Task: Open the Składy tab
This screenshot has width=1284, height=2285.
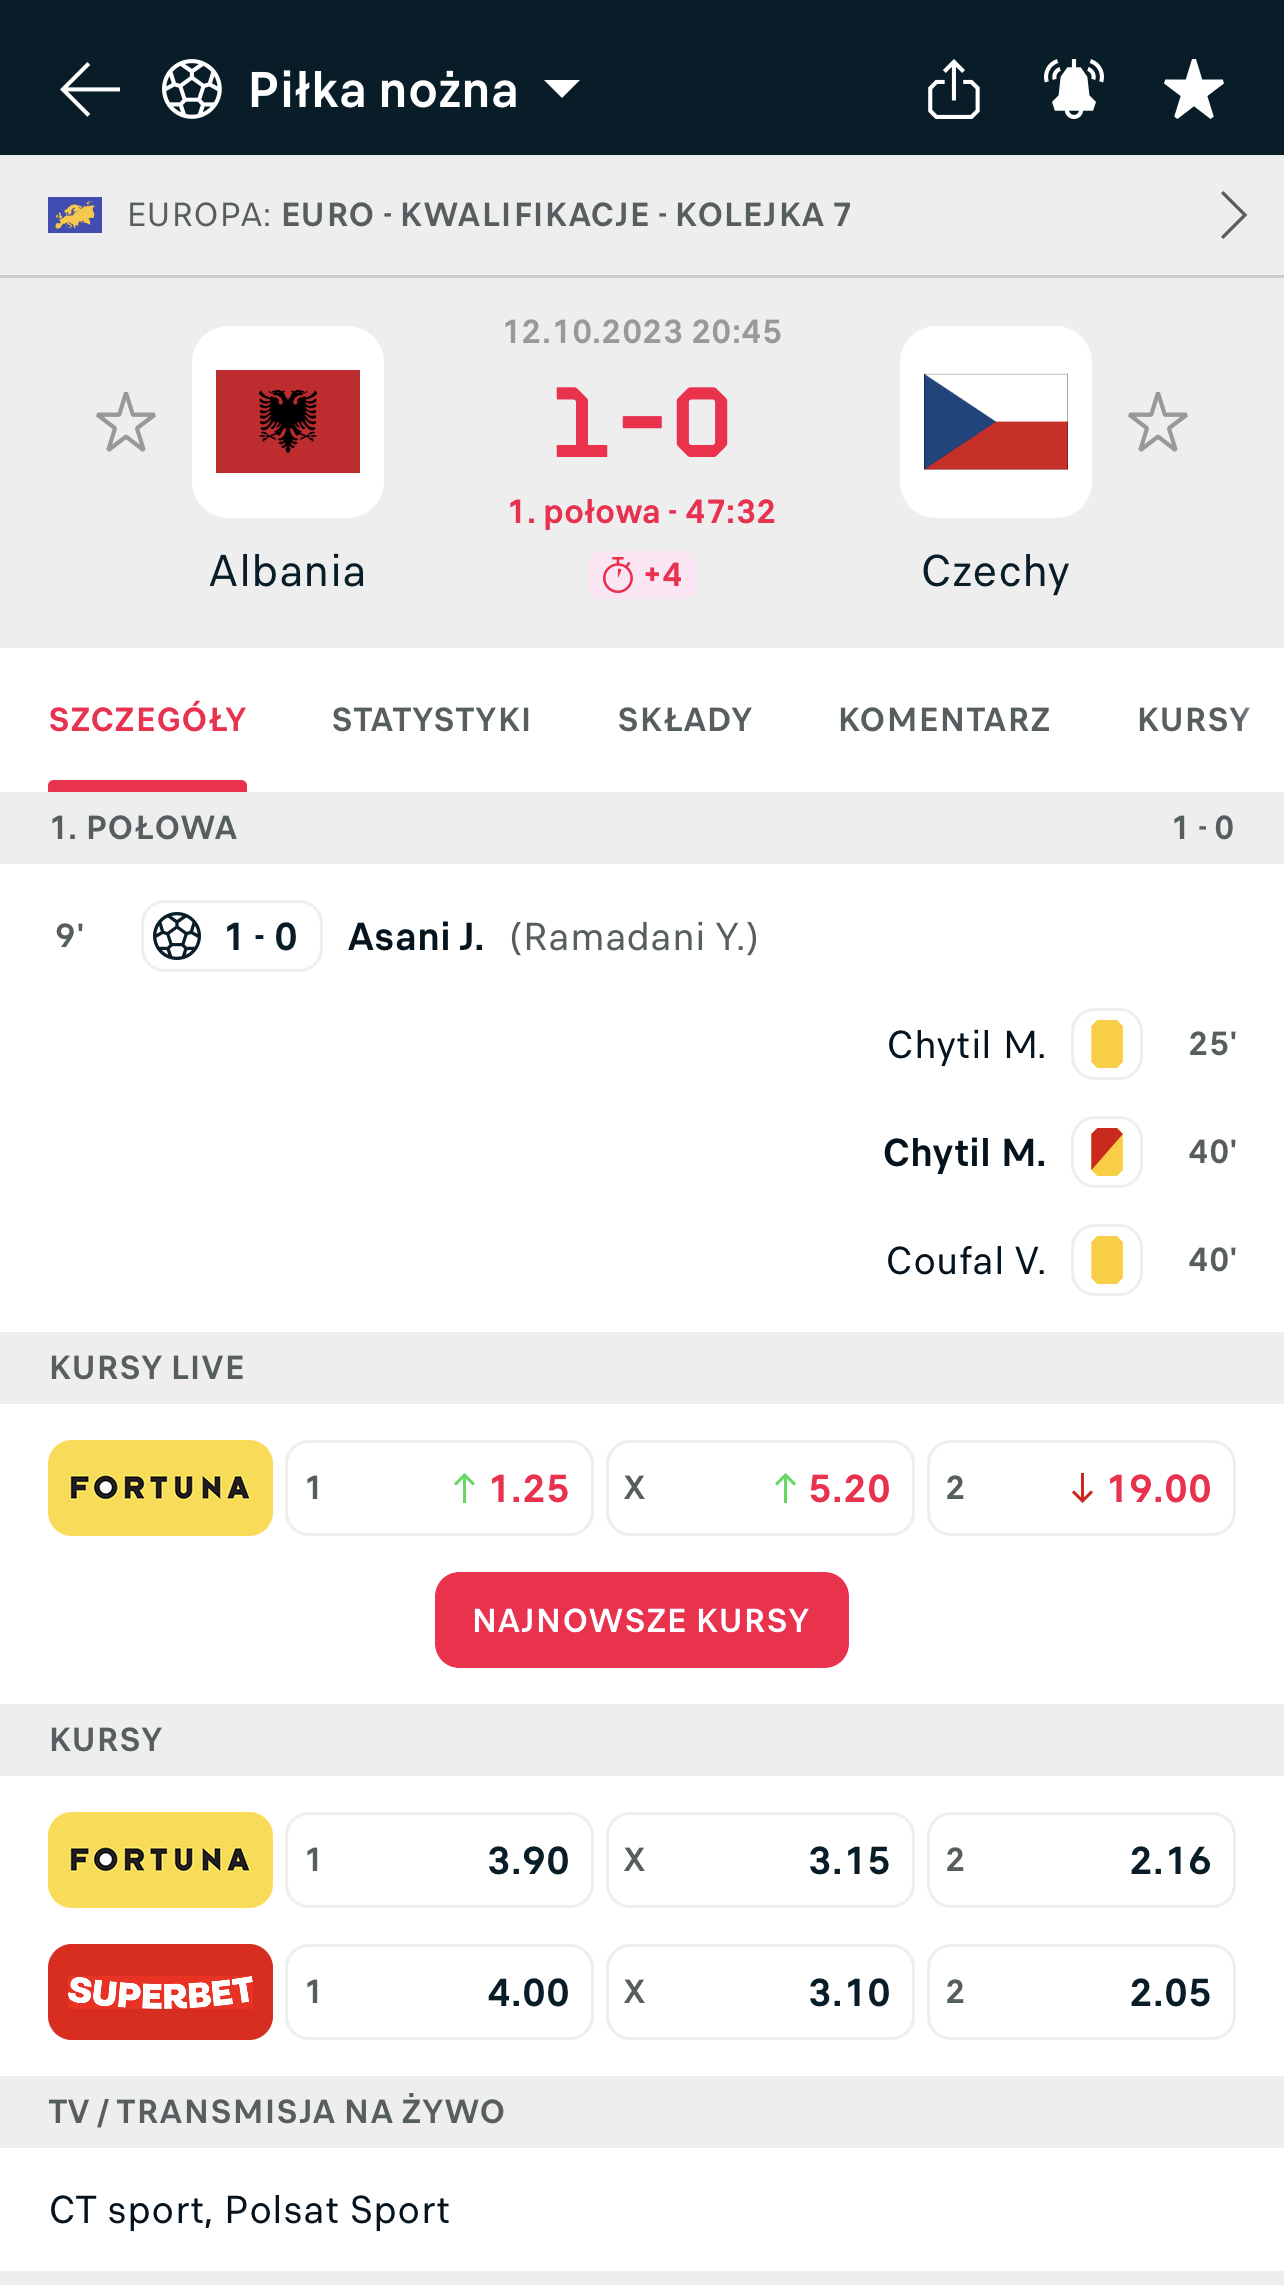Action: coord(685,720)
